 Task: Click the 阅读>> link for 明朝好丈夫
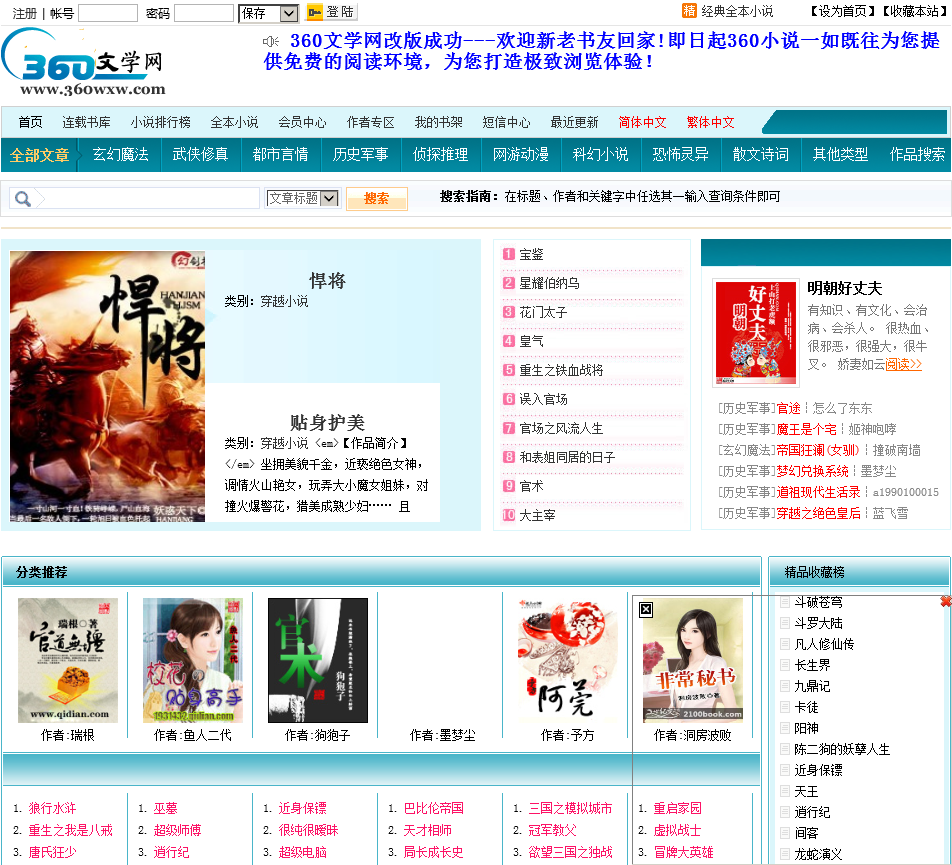pyautogui.click(x=903, y=364)
